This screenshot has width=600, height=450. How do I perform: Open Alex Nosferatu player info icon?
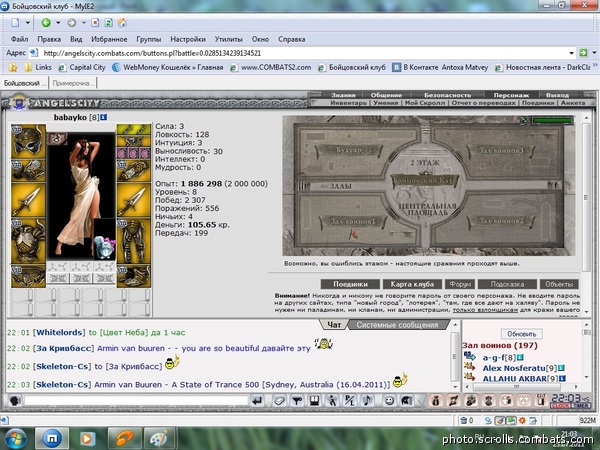(x=561, y=368)
